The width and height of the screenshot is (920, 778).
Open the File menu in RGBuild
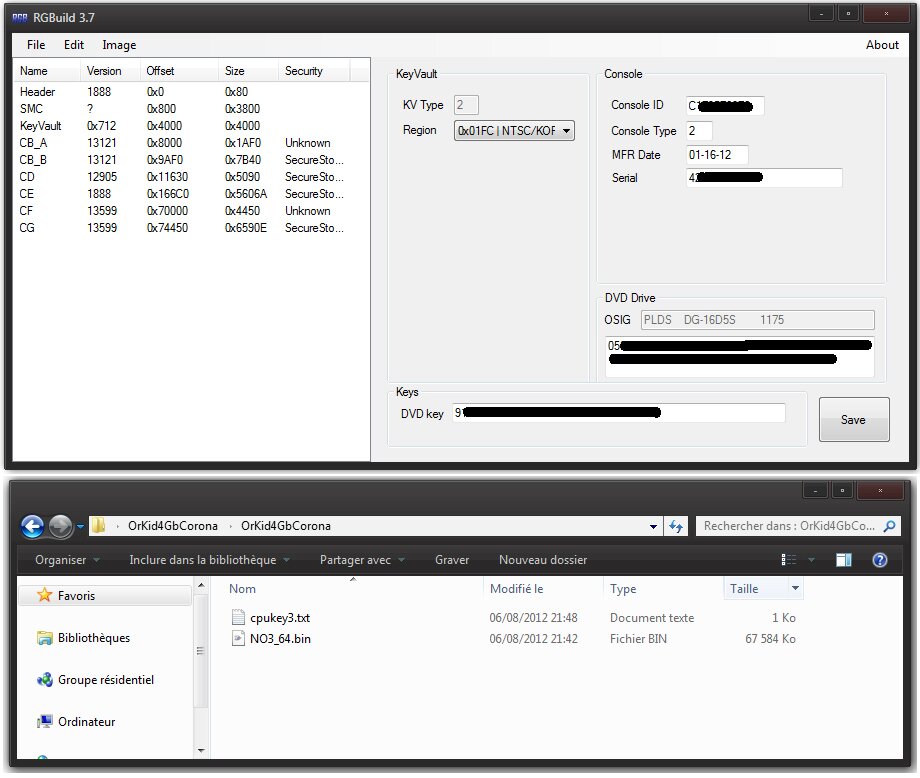tap(36, 45)
